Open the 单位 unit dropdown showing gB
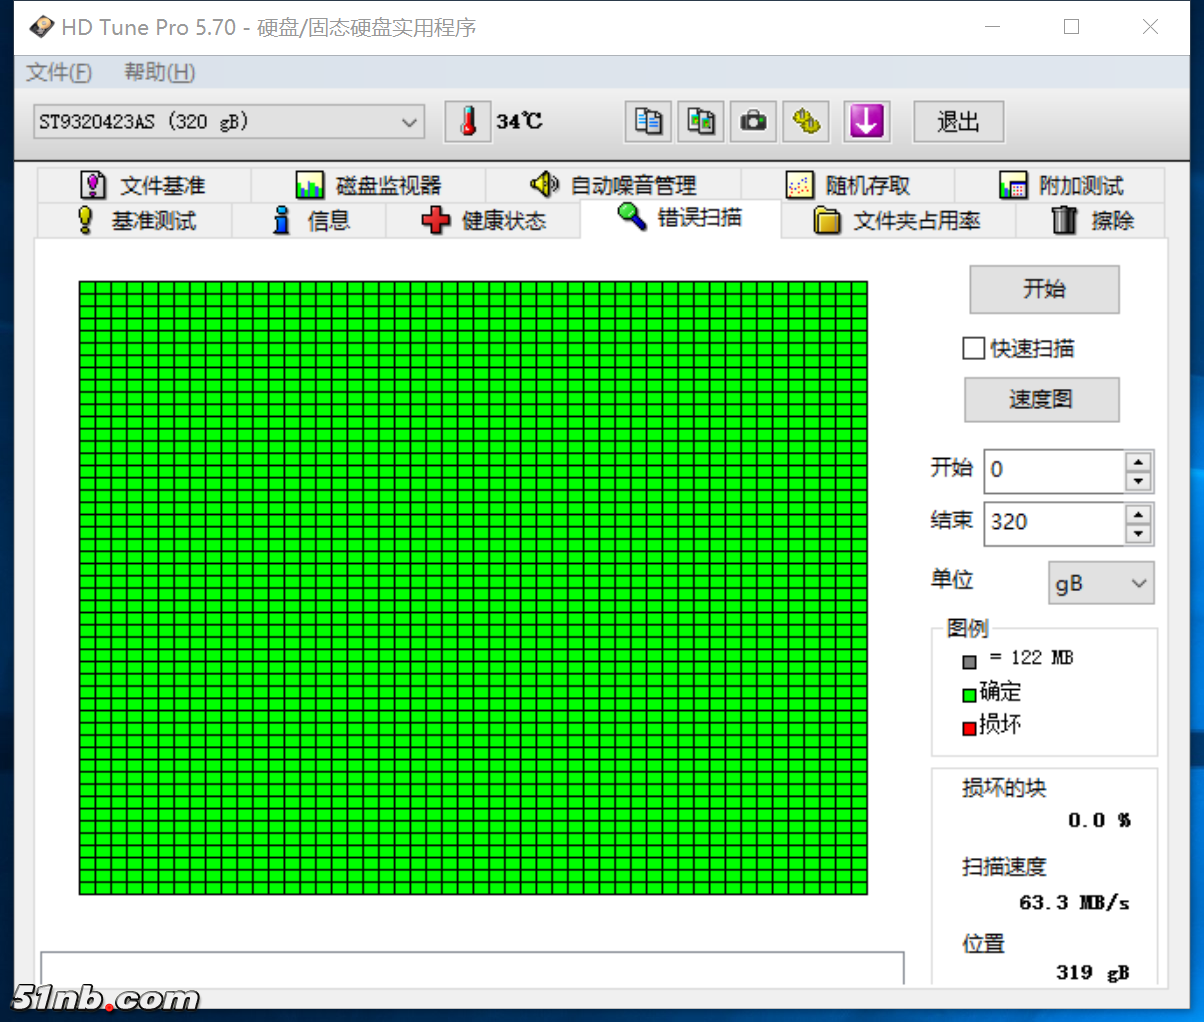The image size is (1204, 1022). point(1100,583)
